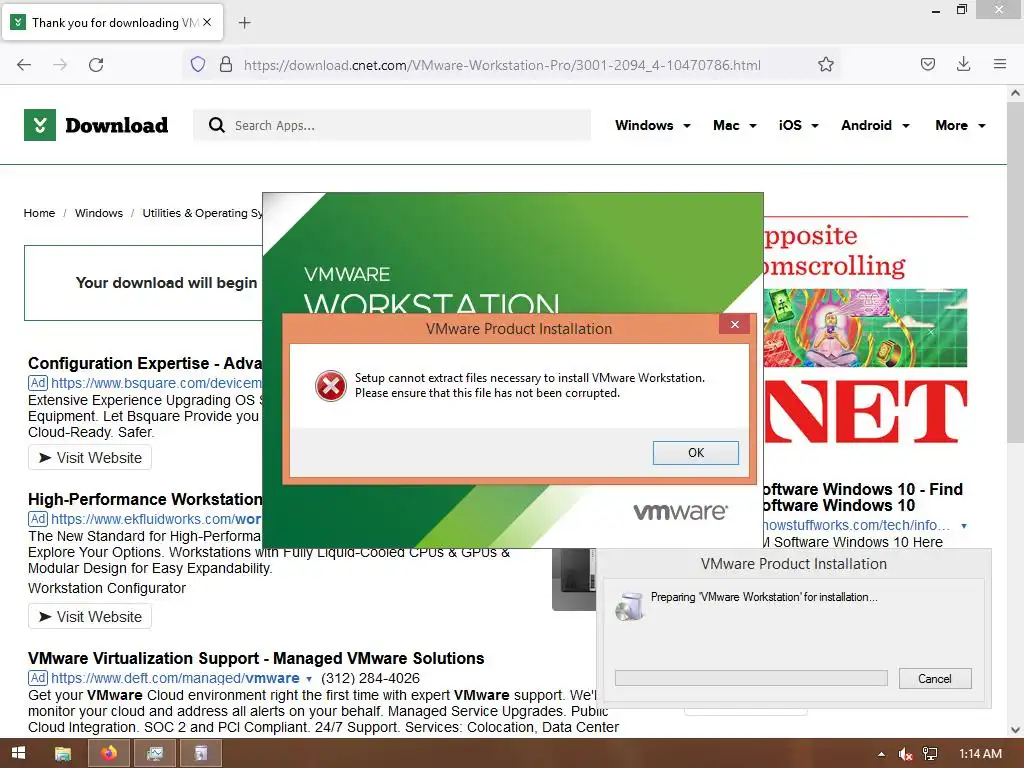Select the 'Thank you for downloading' tab
The image size is (1024, 768).
pyautogui.click(x=113, y=22)
